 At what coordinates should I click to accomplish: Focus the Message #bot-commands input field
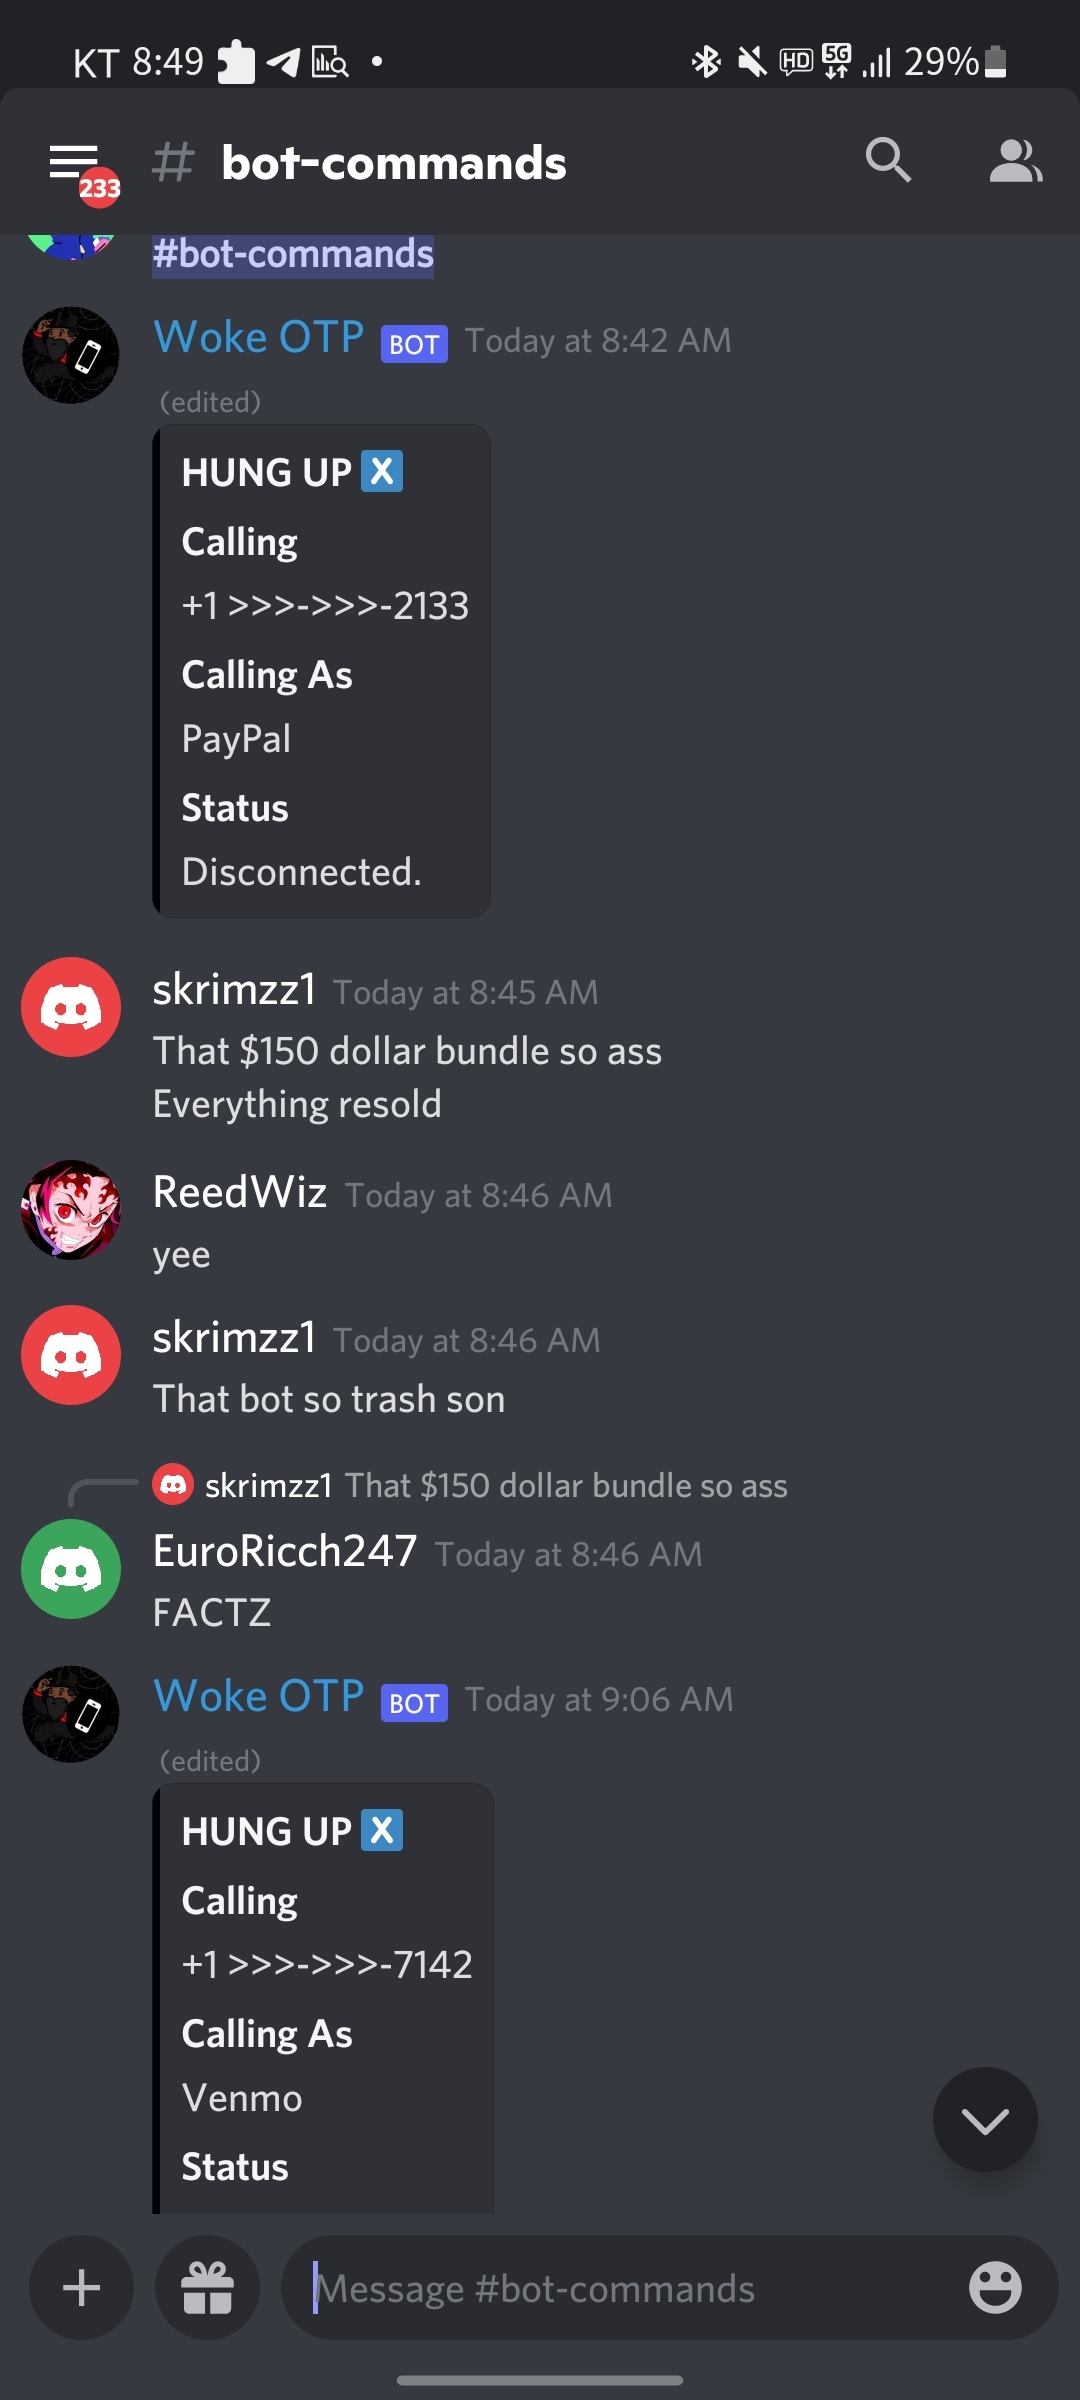click(630, 2288)
